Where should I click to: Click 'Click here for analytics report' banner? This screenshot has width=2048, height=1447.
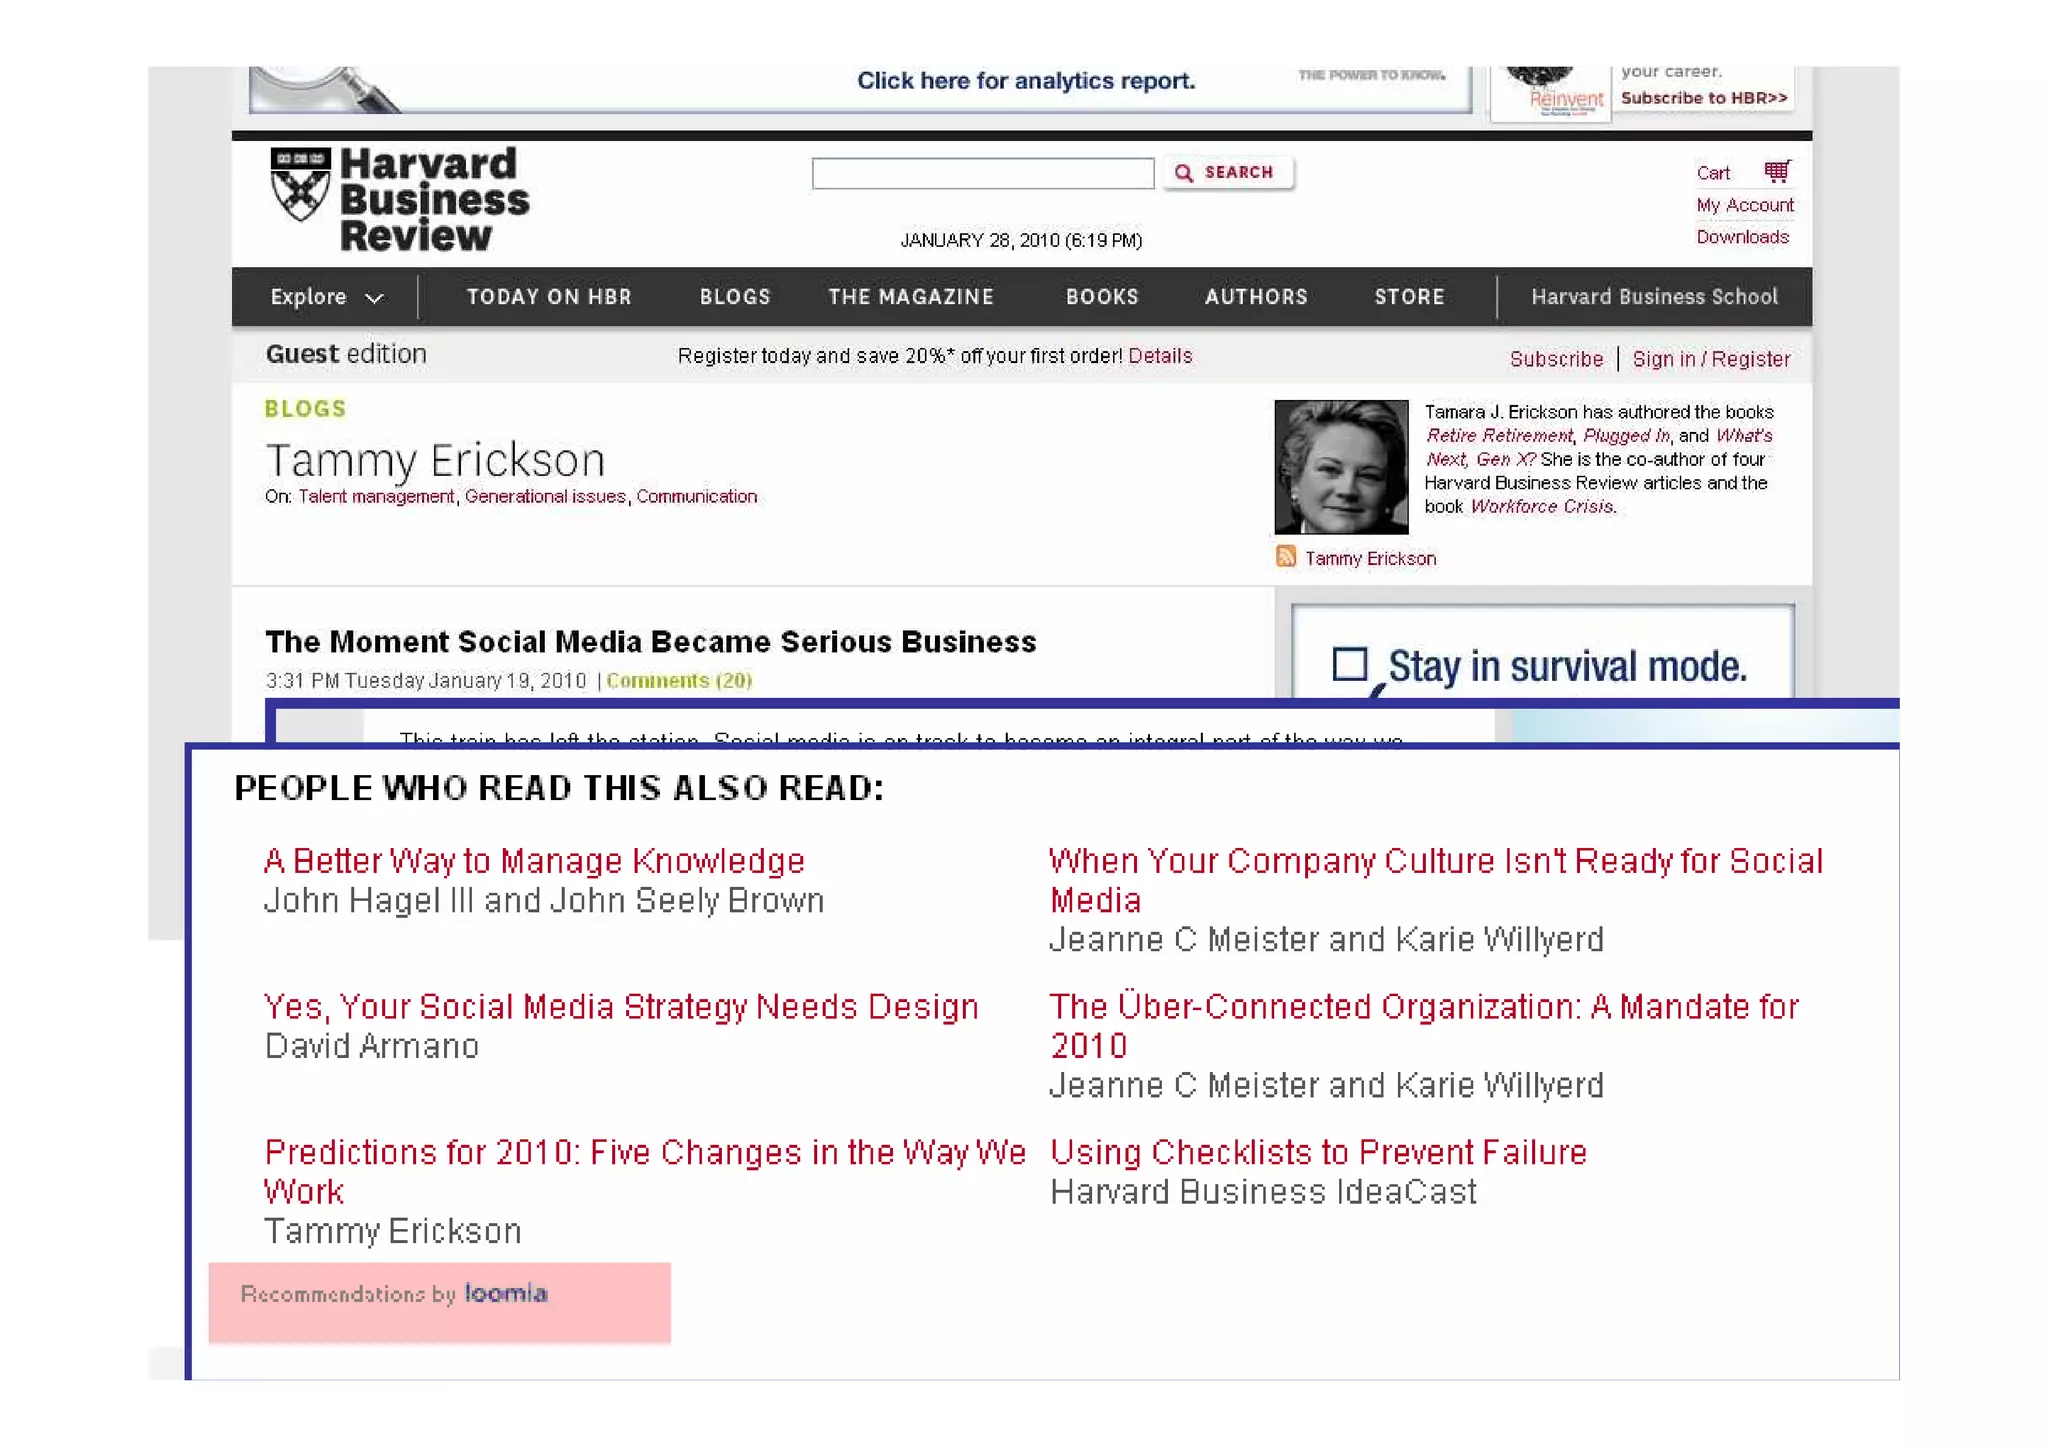point(1025,81)
